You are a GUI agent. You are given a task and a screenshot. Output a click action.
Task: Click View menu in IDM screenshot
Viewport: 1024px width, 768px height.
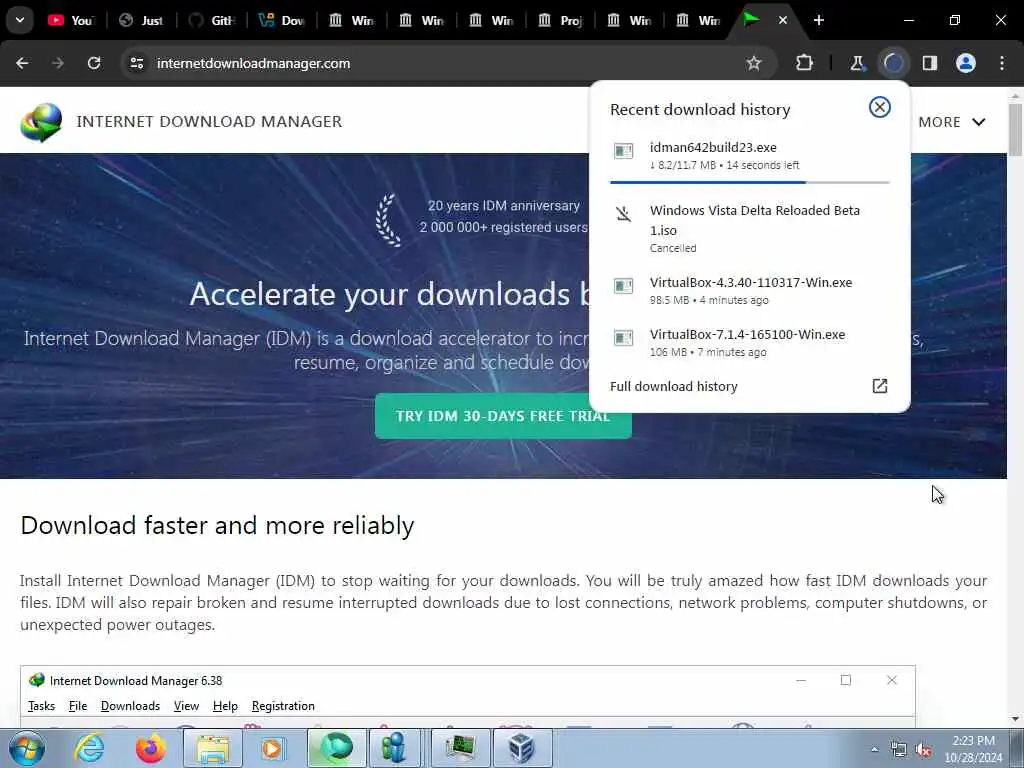(186, 706)
